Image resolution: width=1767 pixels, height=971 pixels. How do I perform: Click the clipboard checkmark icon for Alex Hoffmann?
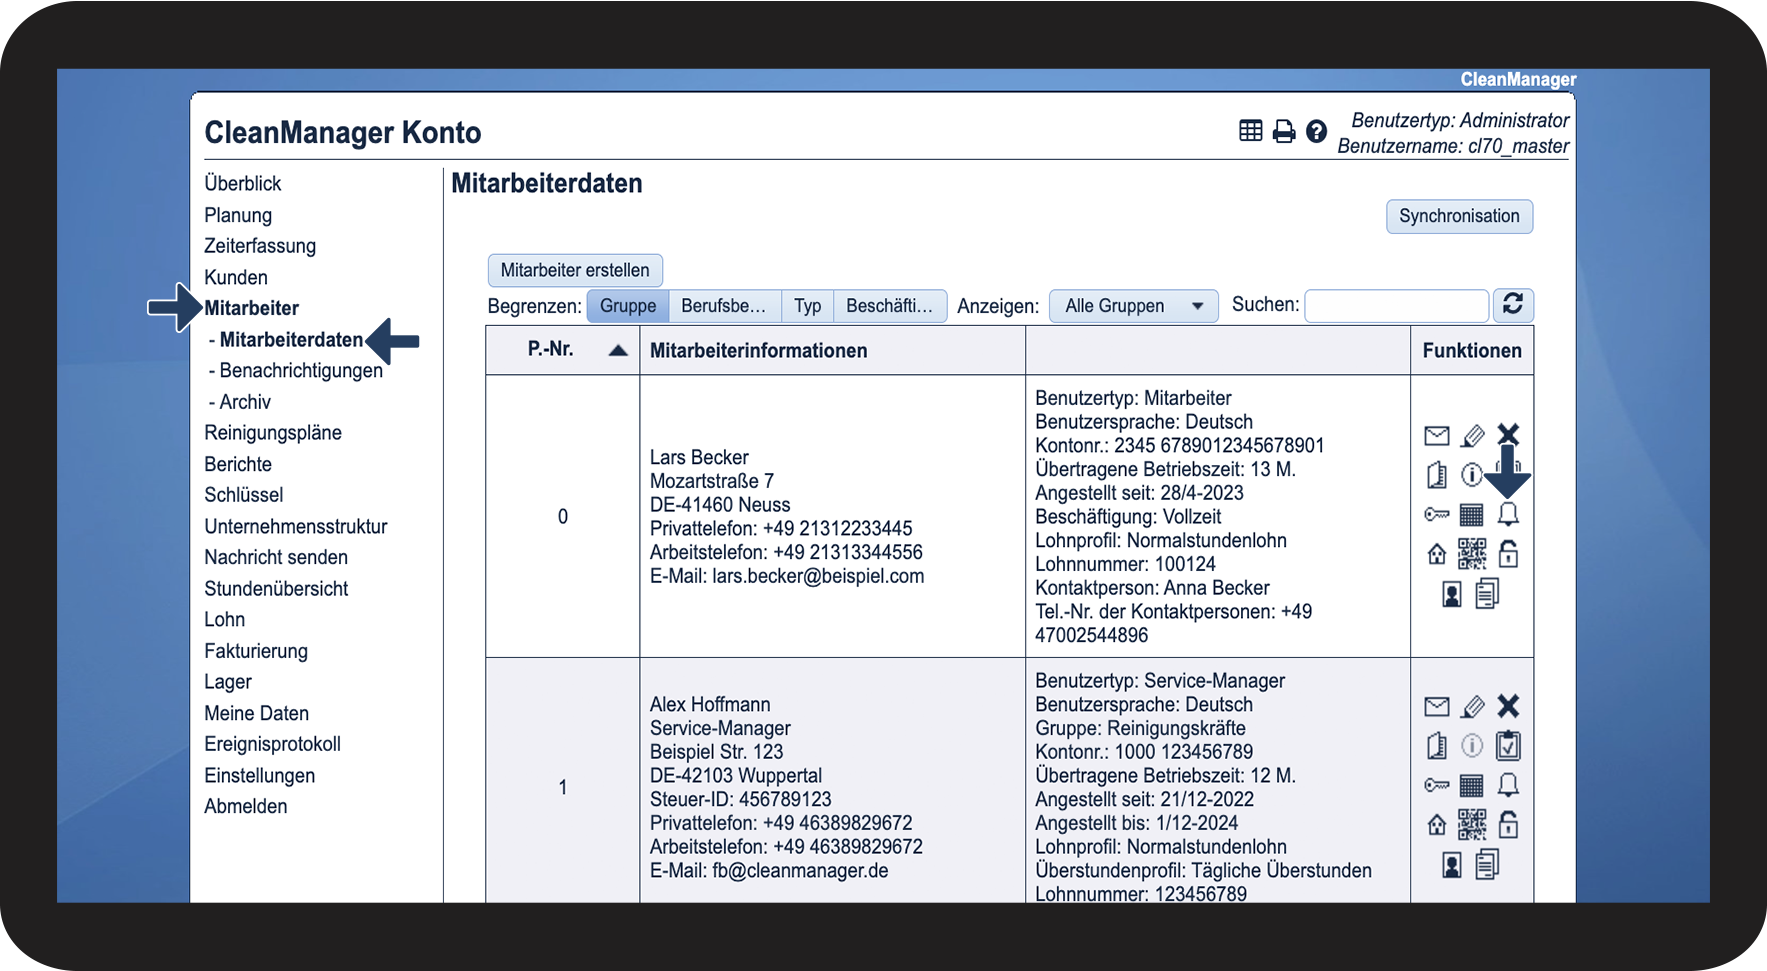1508,746
